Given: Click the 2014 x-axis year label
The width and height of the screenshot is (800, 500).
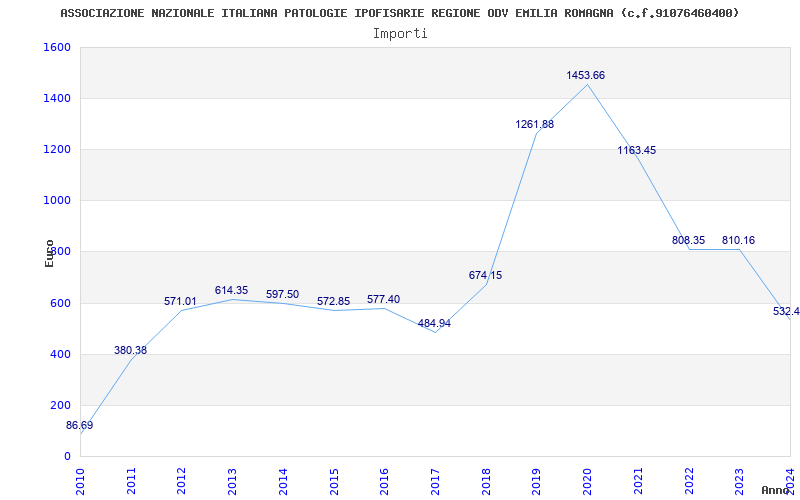Looking at the screenshot, I should click(283, 481).
